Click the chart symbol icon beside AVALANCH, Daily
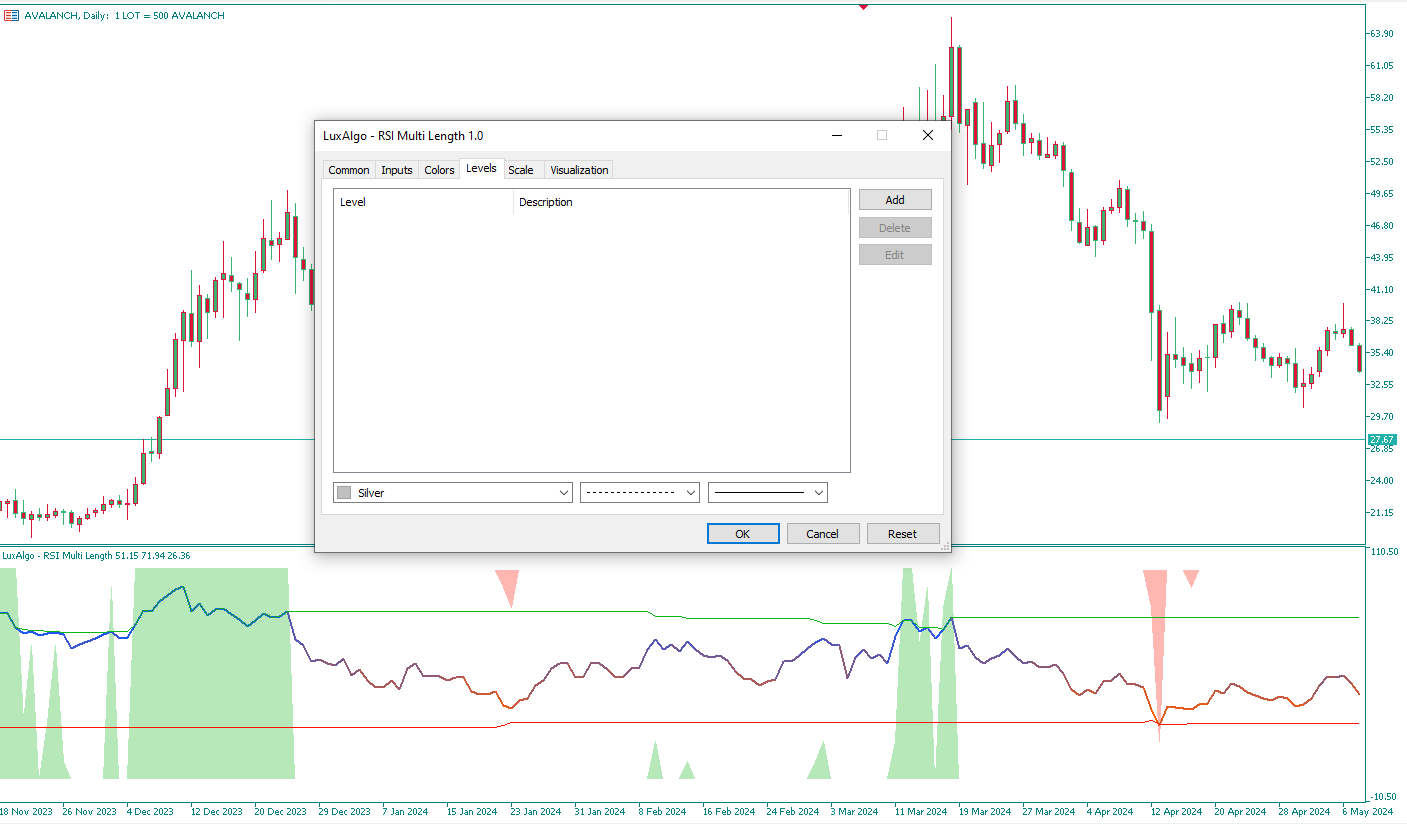Viewport: 1407px width, 824px height. pyautogui.click(x=11, y=16)
